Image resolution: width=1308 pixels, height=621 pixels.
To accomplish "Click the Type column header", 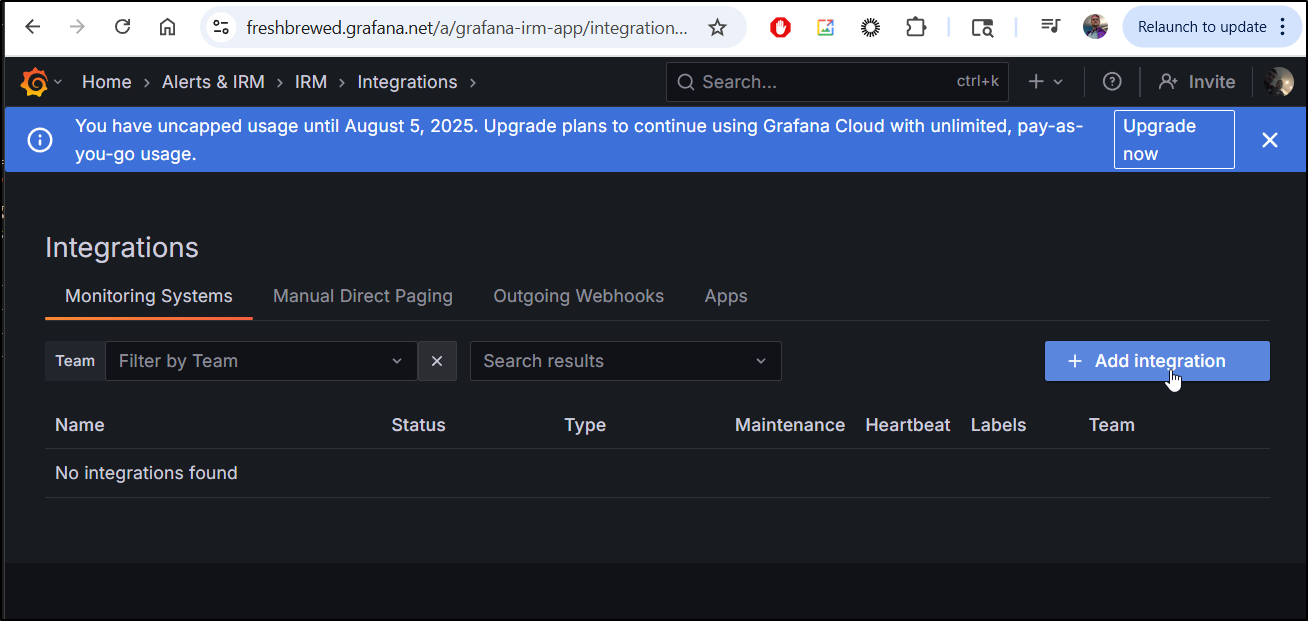I will coord(585,425).
